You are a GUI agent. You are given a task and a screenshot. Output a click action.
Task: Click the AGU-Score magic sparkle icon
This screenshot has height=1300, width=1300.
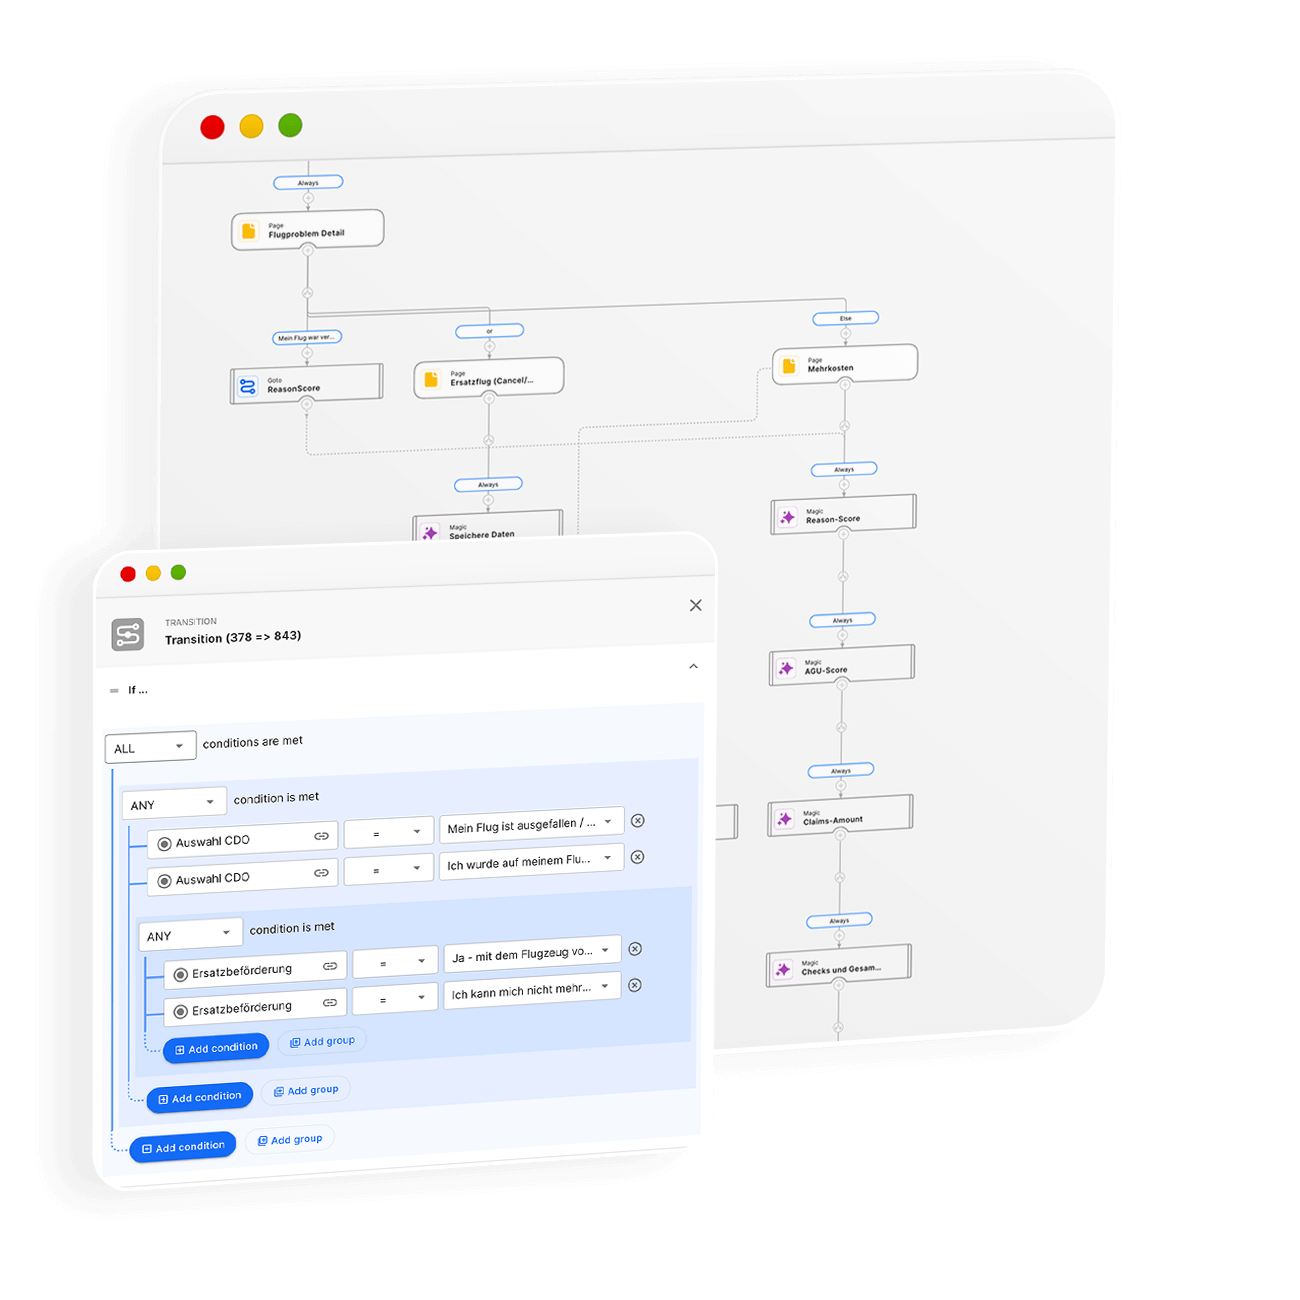pyautogui.click(x=786, y=668)
